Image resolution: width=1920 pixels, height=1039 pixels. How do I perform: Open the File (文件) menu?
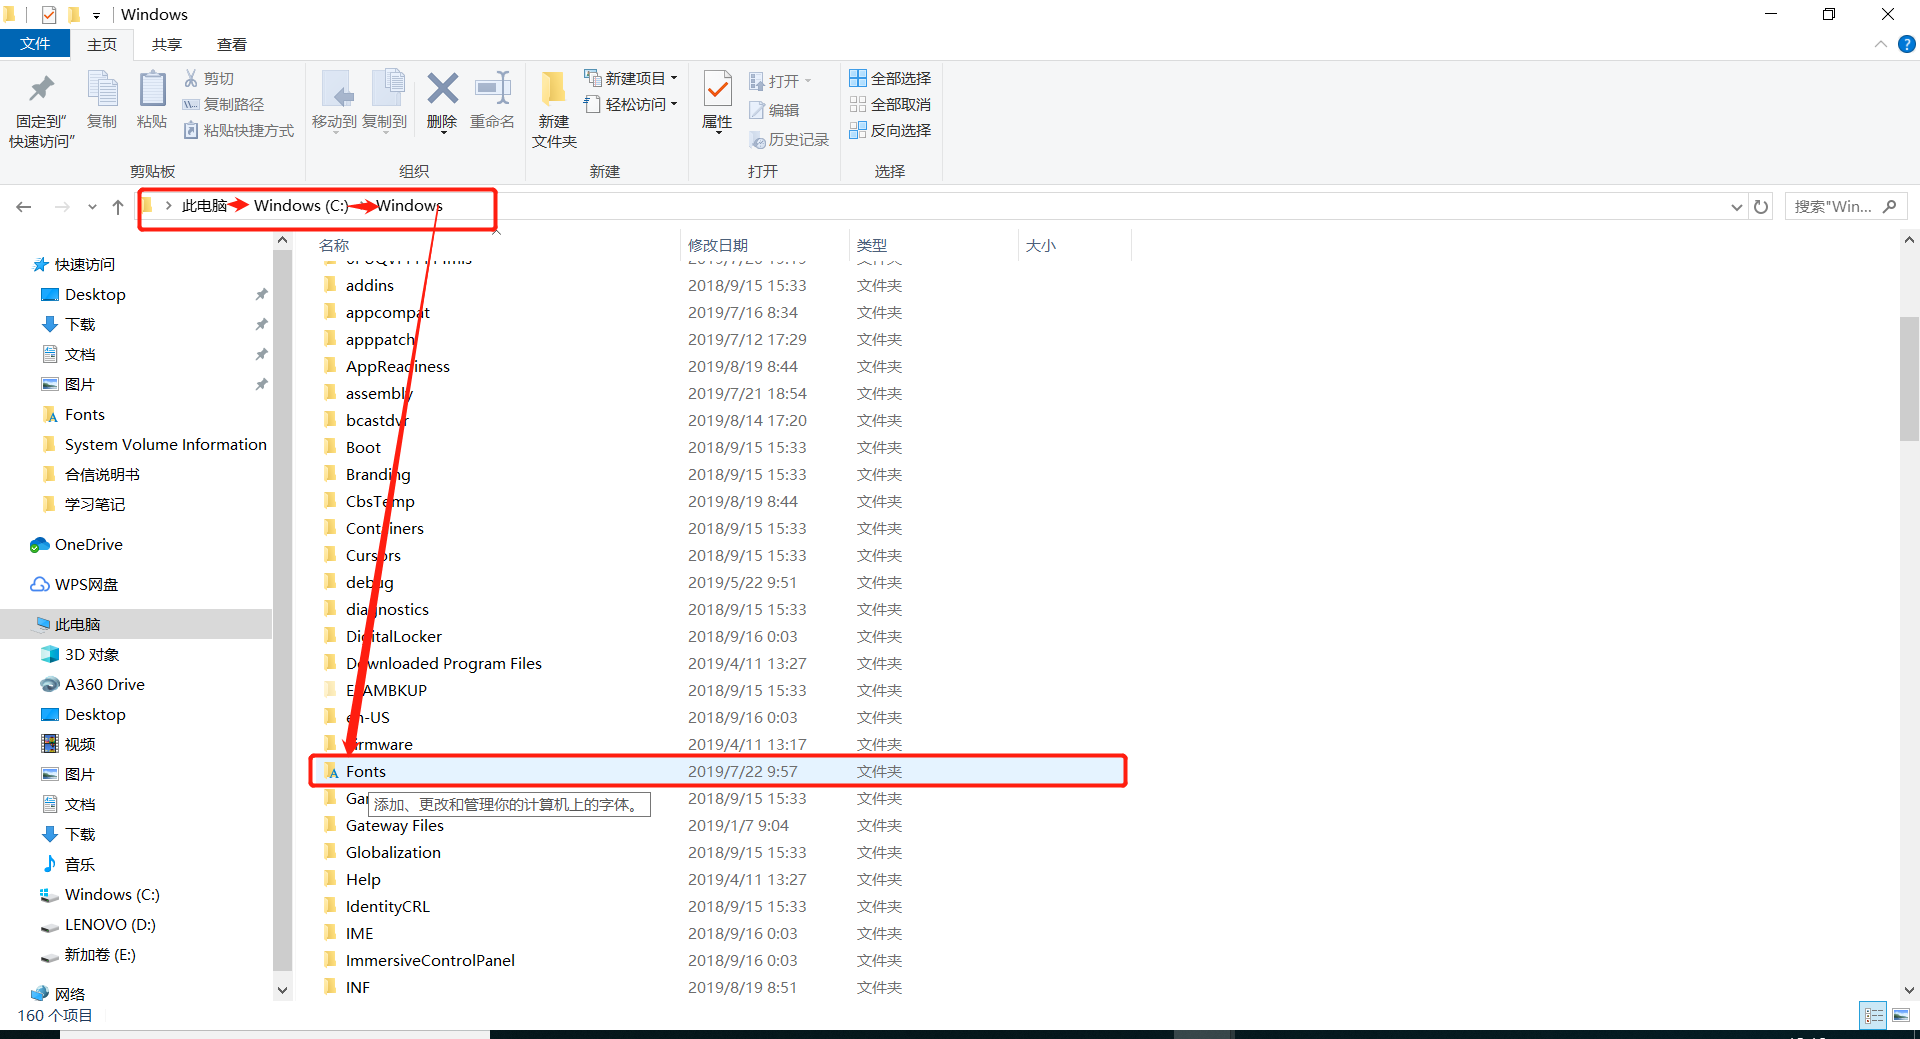click(x=35, y=44)
